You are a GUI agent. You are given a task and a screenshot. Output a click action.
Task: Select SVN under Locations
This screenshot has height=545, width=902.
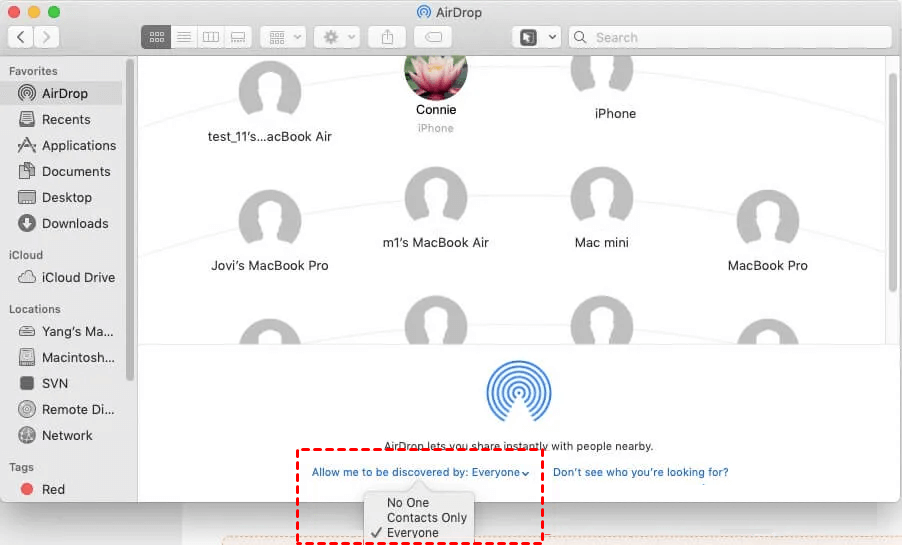tap(61, 383)
